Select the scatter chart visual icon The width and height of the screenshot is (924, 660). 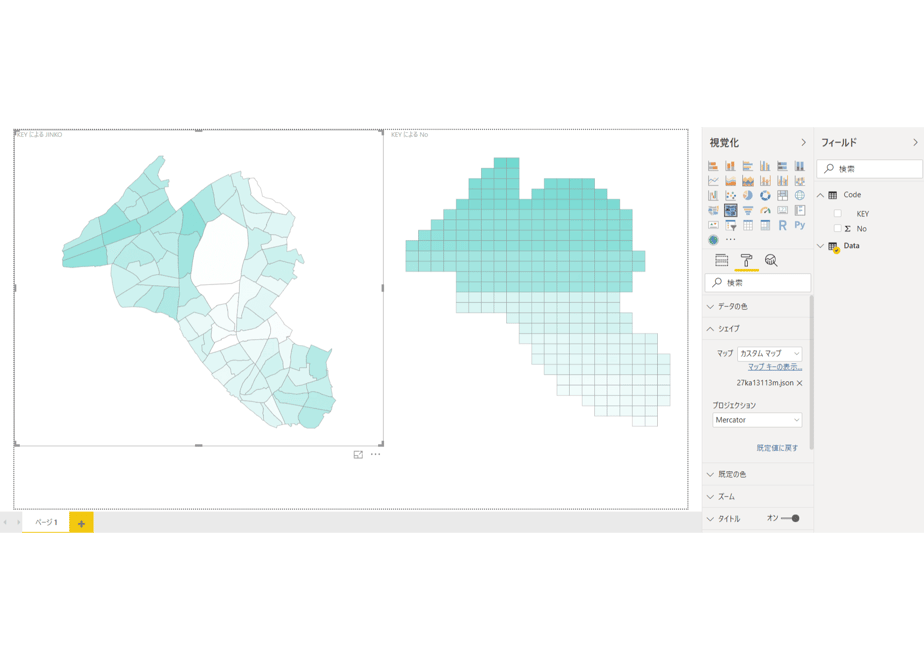tap(731, 195)
